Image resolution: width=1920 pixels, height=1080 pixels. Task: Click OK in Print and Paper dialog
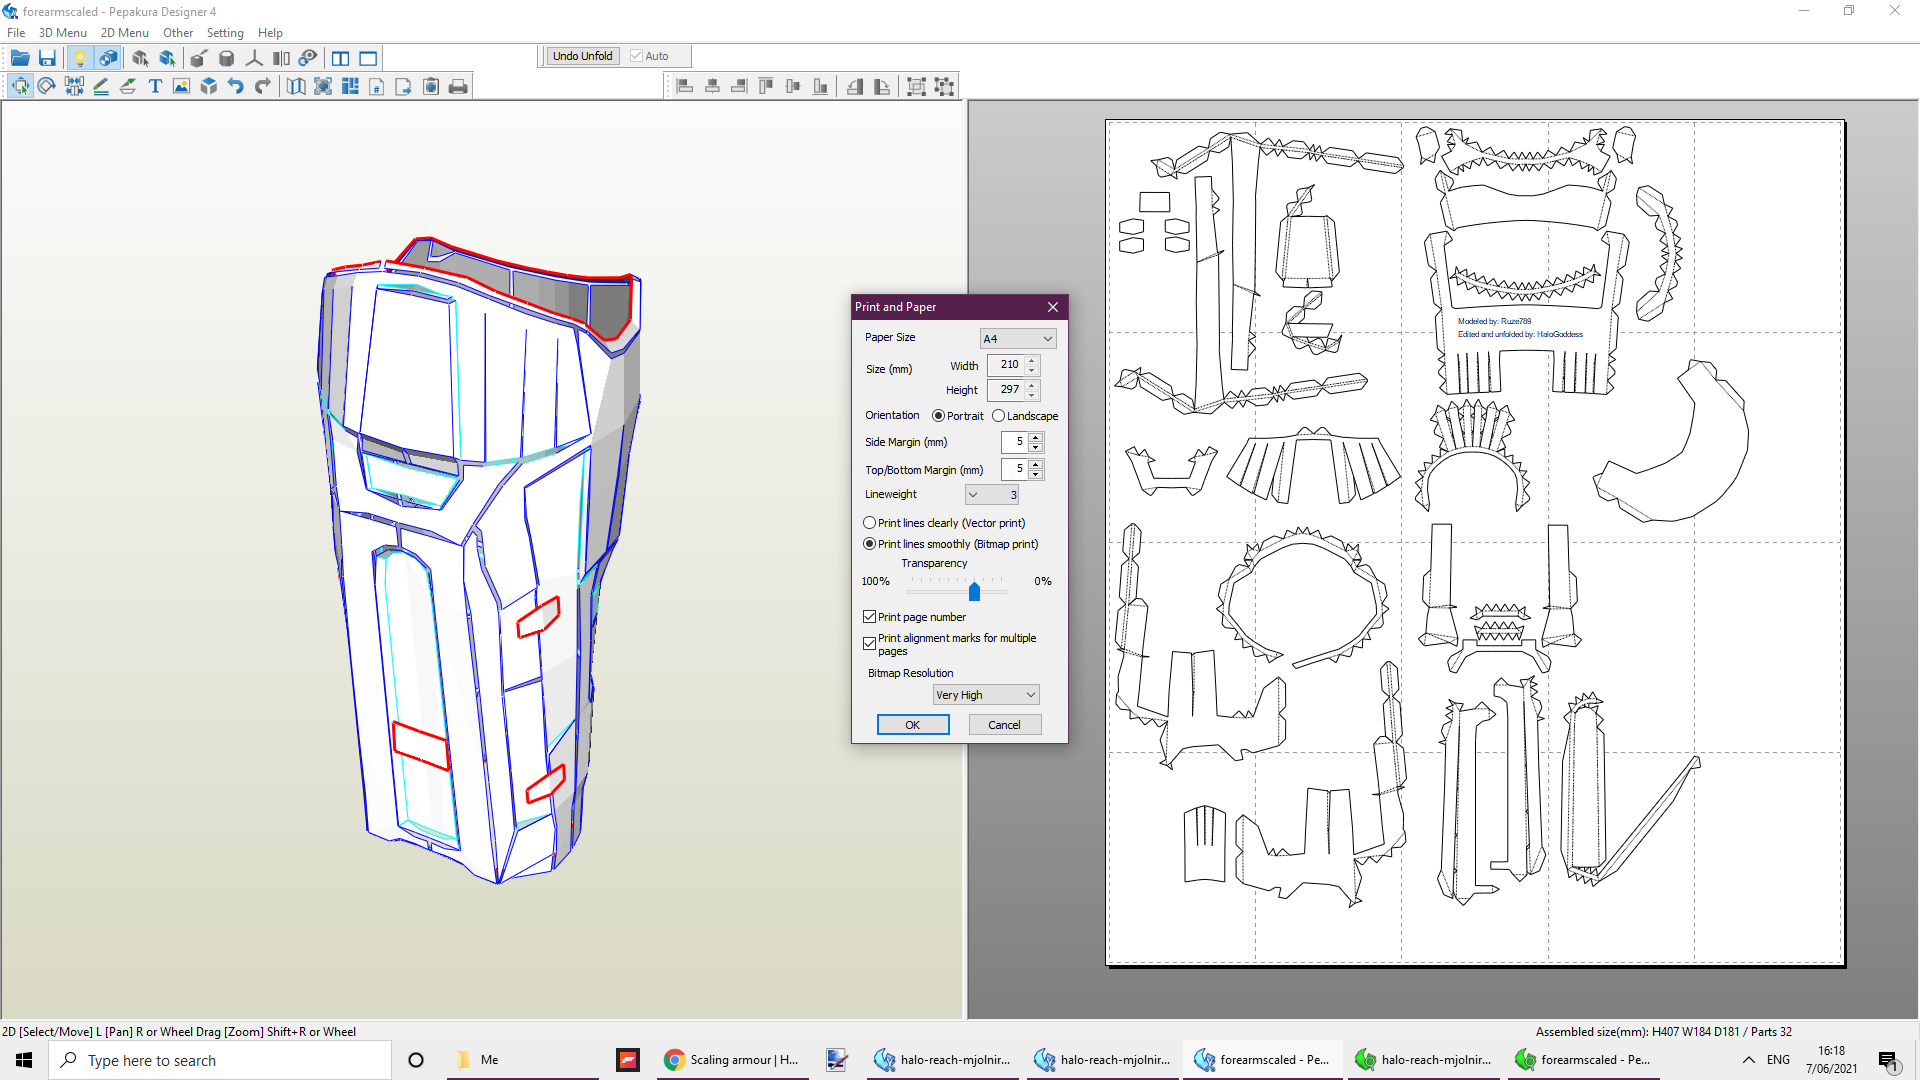point(913,725)
